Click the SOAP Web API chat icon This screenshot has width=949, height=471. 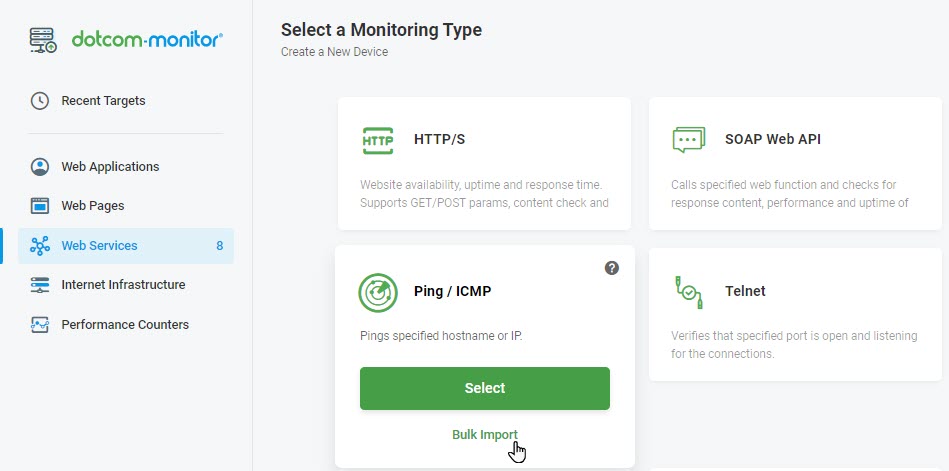point(689,140)
